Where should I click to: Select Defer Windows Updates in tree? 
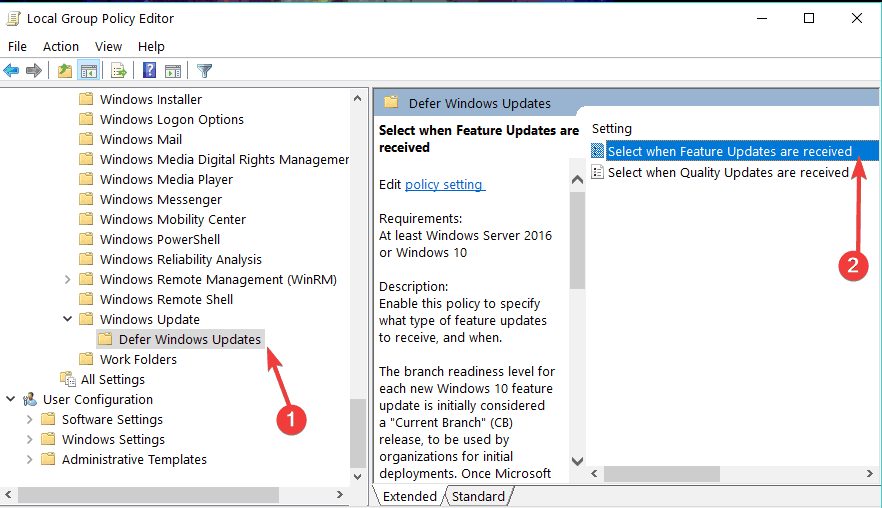190,339
